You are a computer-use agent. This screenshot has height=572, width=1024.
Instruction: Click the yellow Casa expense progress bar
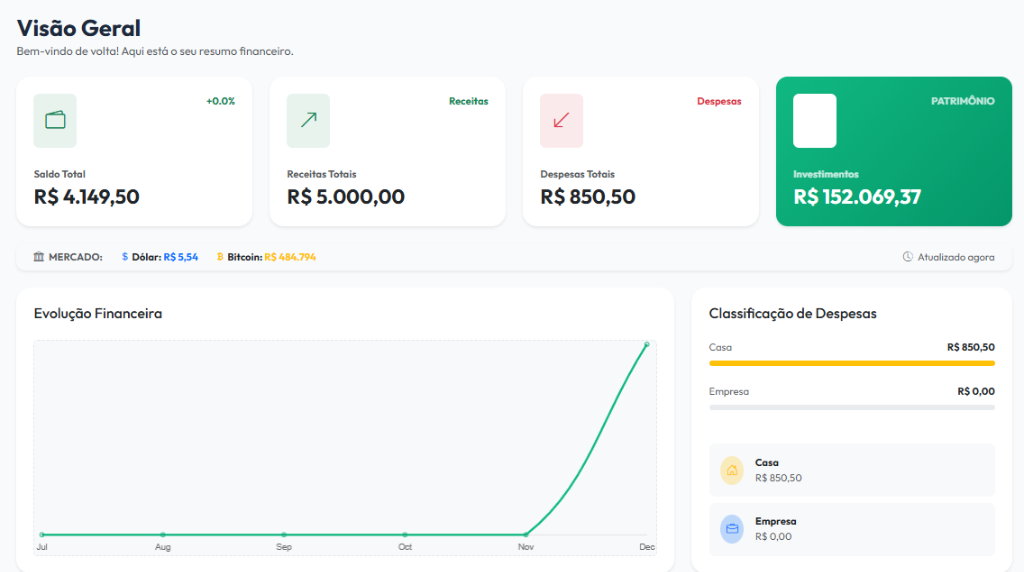(852, 363)
